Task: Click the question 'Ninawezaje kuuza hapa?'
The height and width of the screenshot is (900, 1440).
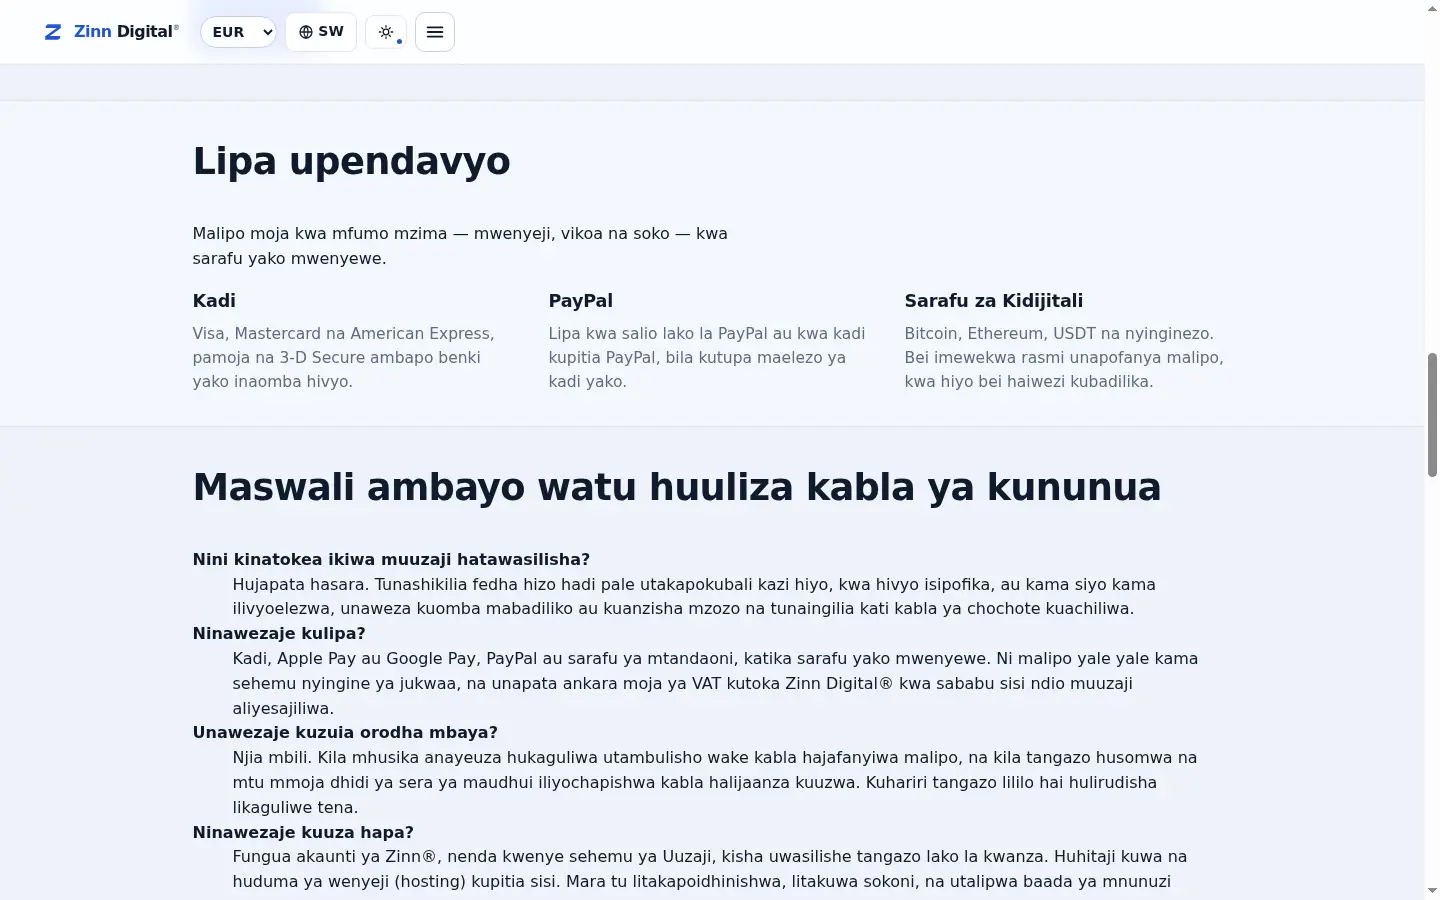Action: click(x=303, y=832)
